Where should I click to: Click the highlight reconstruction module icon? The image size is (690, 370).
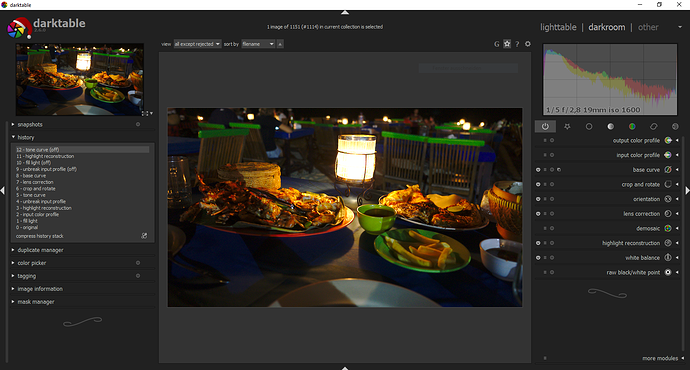(668, 243)
